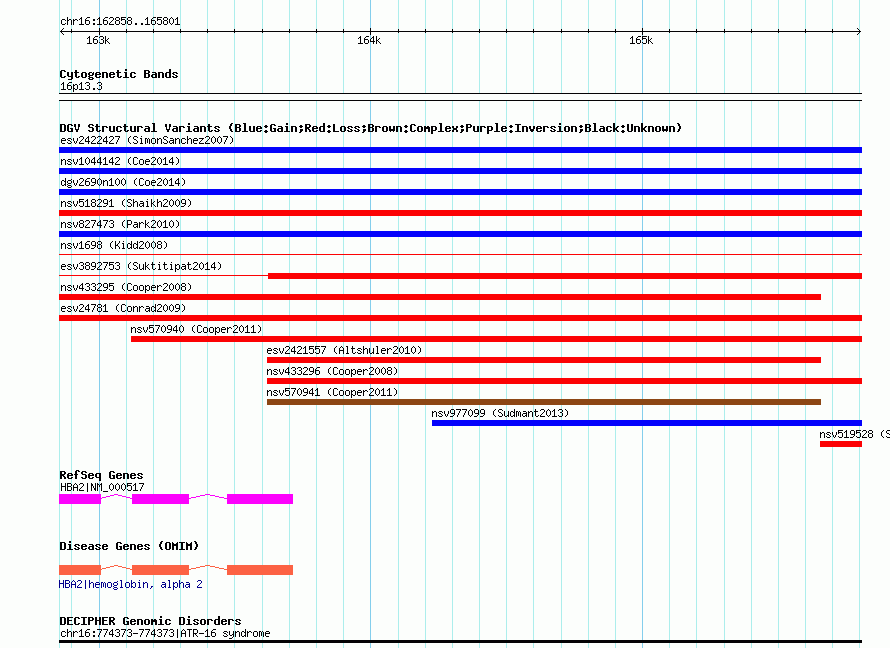Image resolution: width=890 pixels, height=648 pixels.
Task: Click the last orange OMIM gene exon
Action: [x=260, y=570]
